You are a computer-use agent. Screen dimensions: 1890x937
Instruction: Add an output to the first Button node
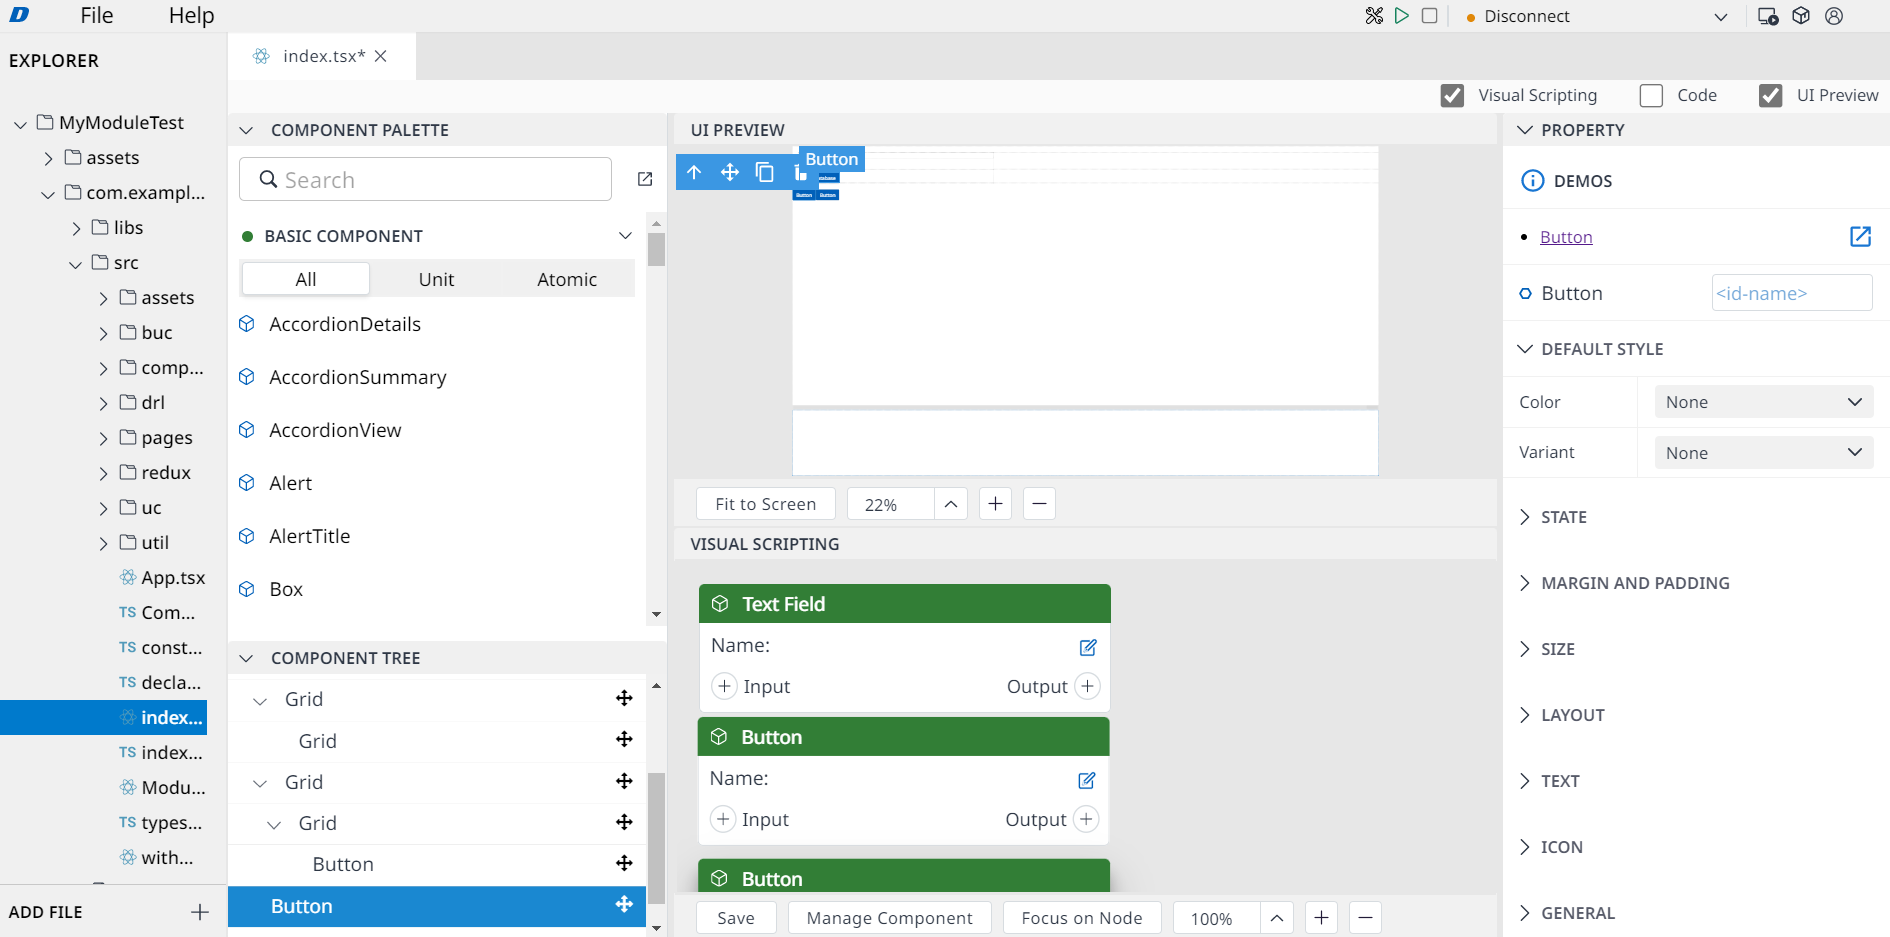point(1086,819)
